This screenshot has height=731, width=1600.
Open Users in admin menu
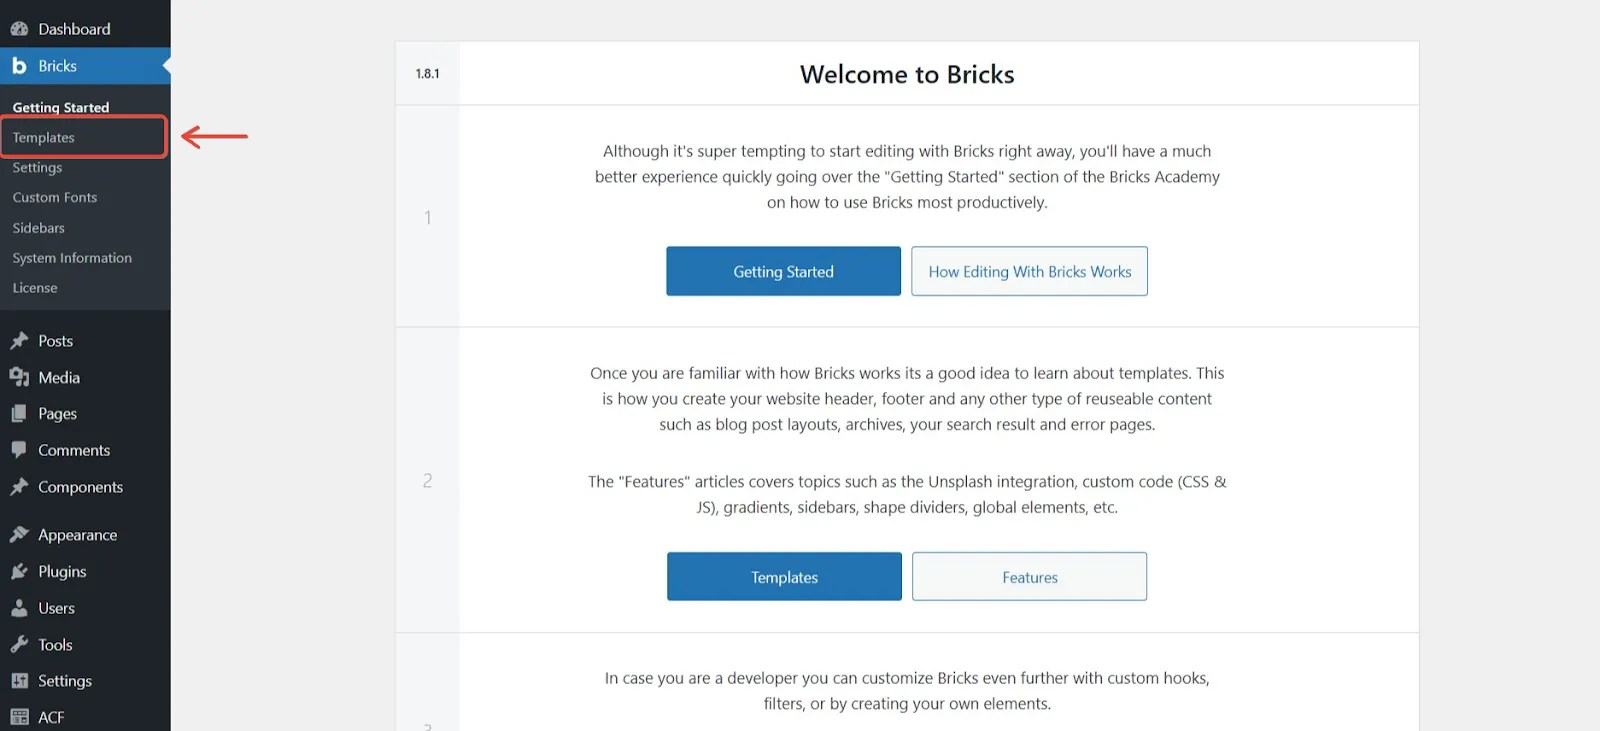coord(85,608)
